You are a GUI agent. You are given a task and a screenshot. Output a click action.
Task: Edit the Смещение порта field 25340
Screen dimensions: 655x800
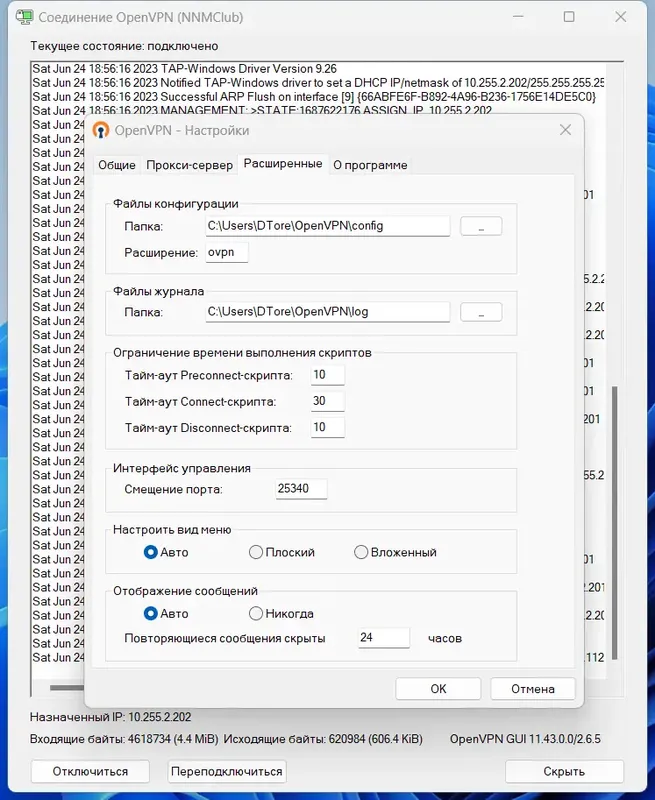point(301,489)
